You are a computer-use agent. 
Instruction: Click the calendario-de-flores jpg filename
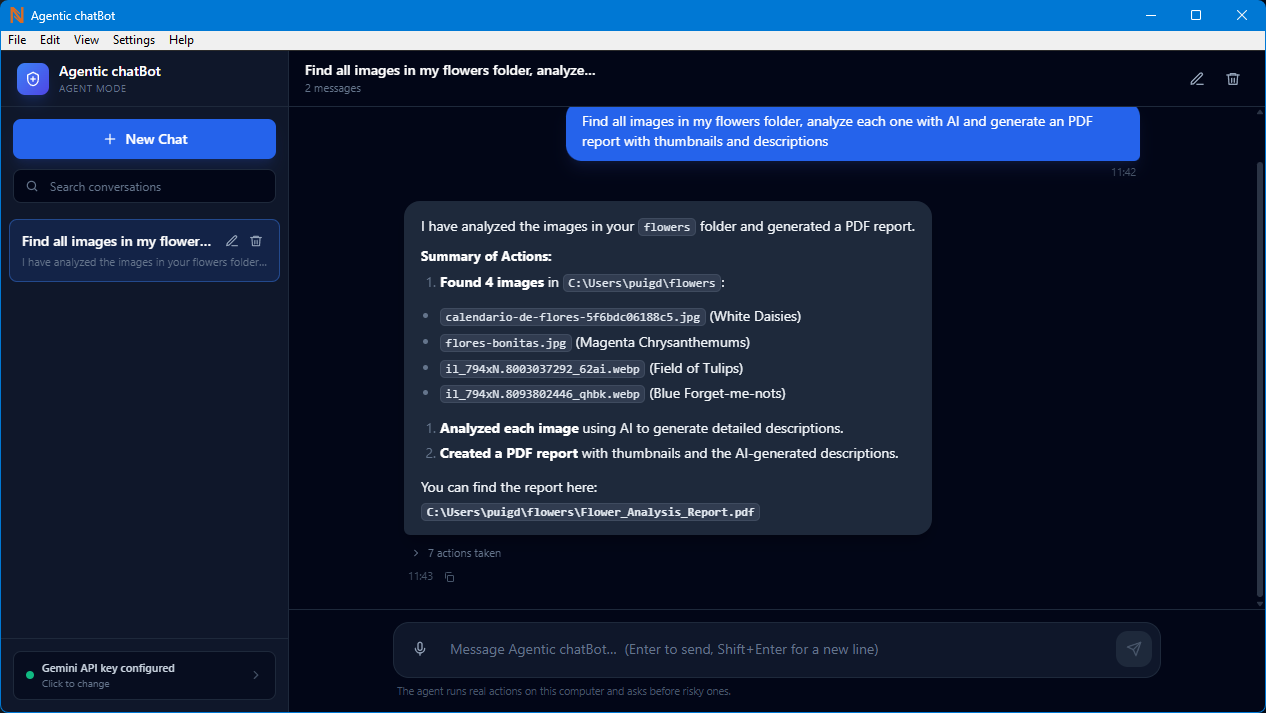(x=573, y=317)
